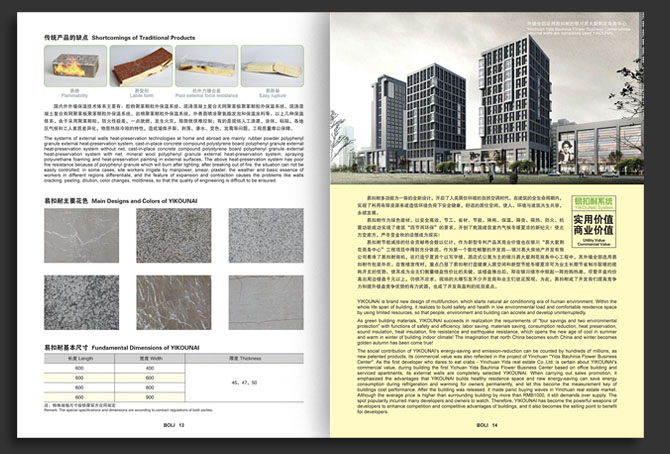
Task: Click 'Main Designs and Colors of YIKOUNAI' heading
Action: pos(144,201)
